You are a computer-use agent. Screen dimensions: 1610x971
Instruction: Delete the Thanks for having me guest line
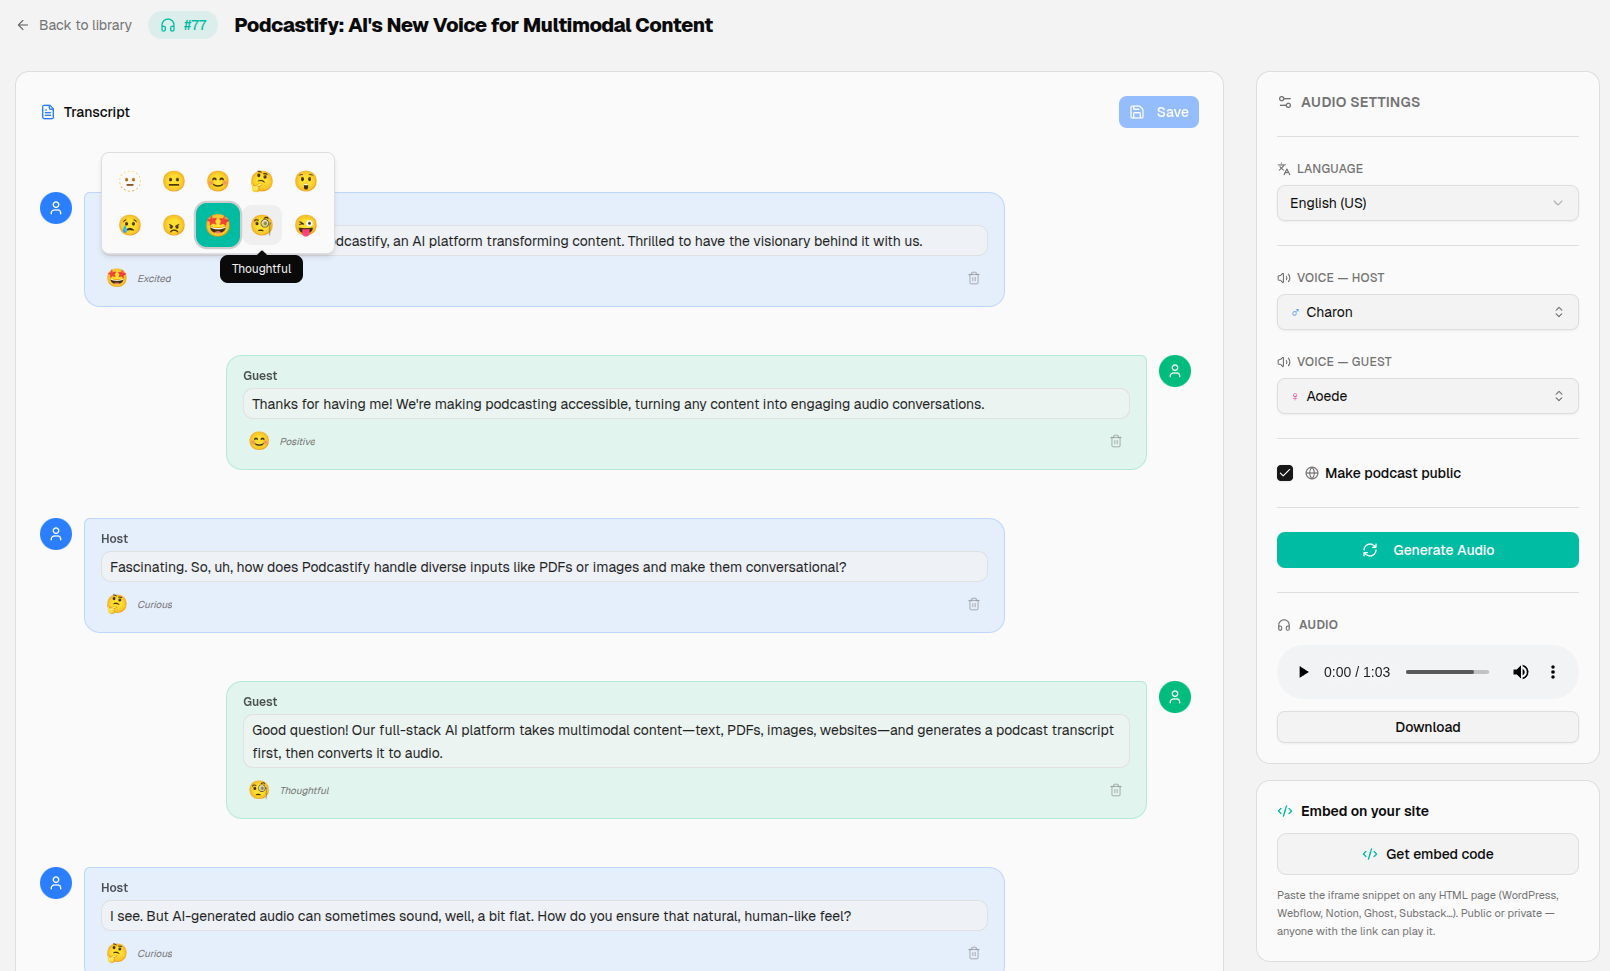1116,441
